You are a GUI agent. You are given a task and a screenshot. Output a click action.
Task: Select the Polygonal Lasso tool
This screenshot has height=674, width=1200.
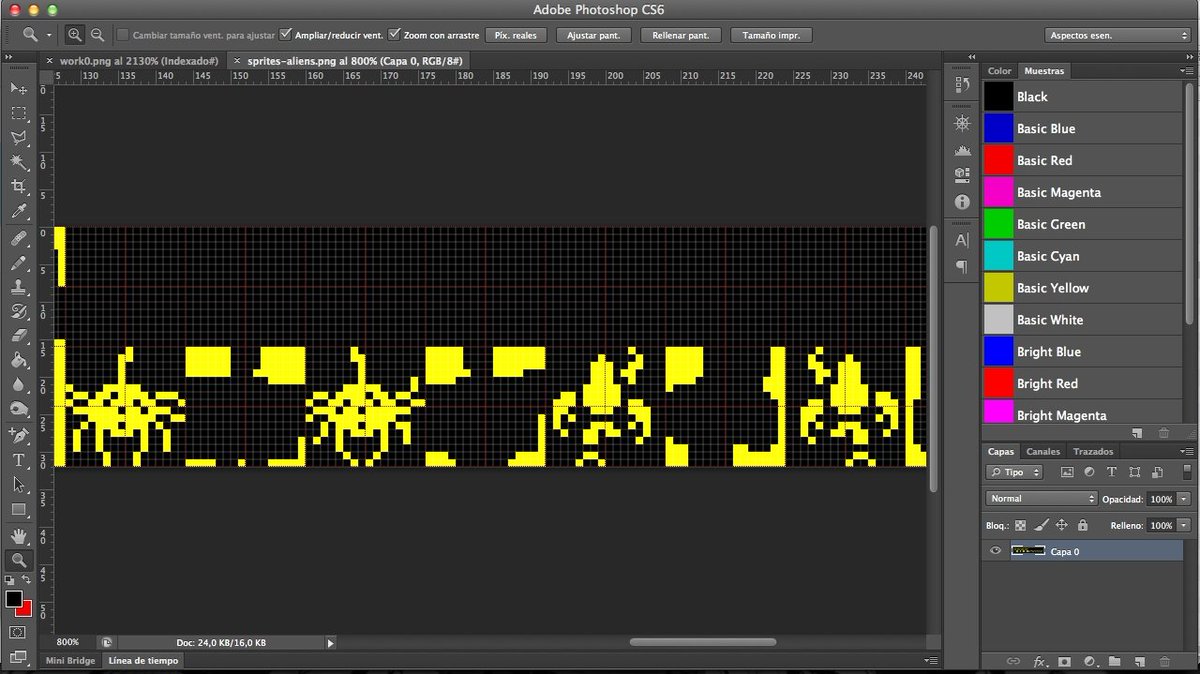tap(18, 138)
